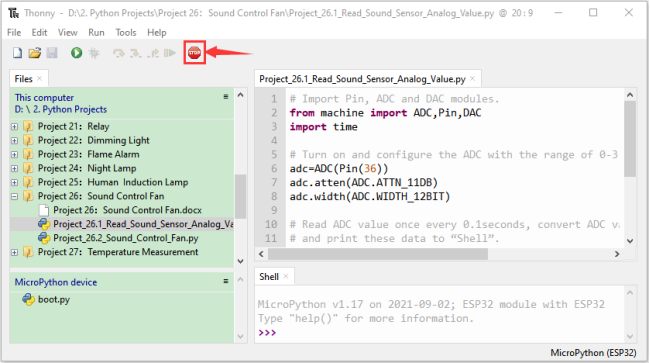Select the Files panel tab
650x363 pixels.
(23, 79)
